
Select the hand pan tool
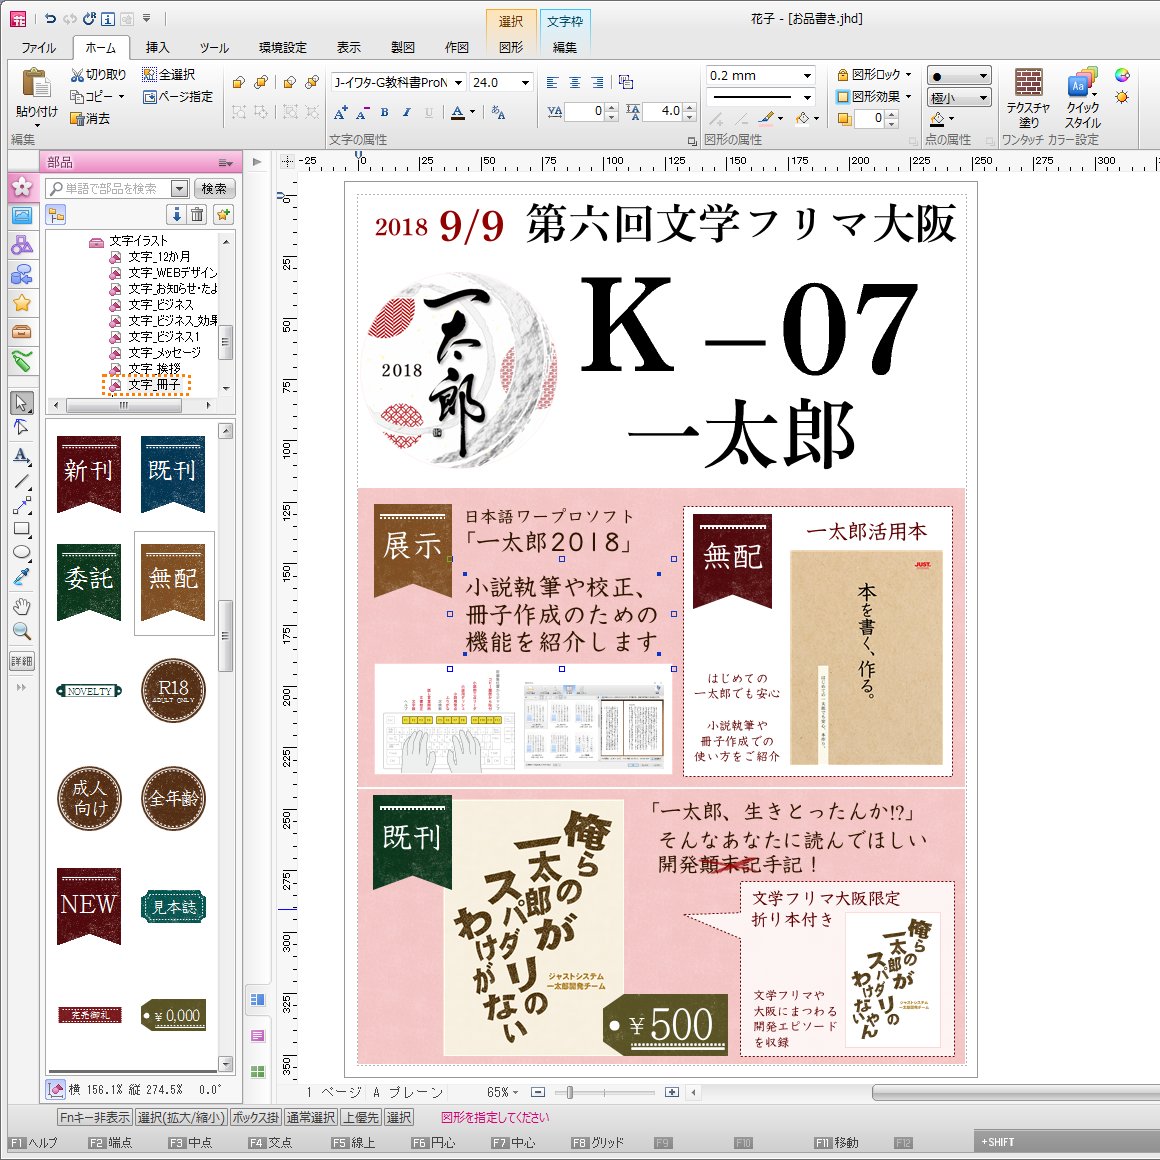[21, 607]
